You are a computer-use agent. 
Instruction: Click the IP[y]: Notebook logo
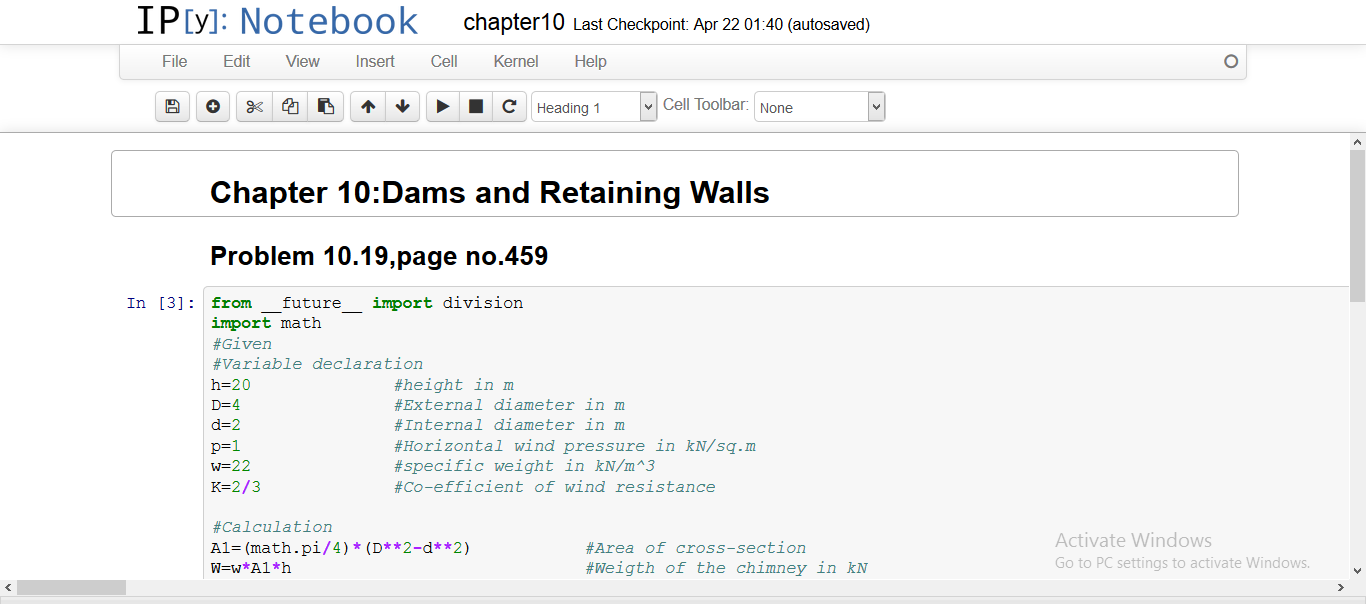click(277, 22)
